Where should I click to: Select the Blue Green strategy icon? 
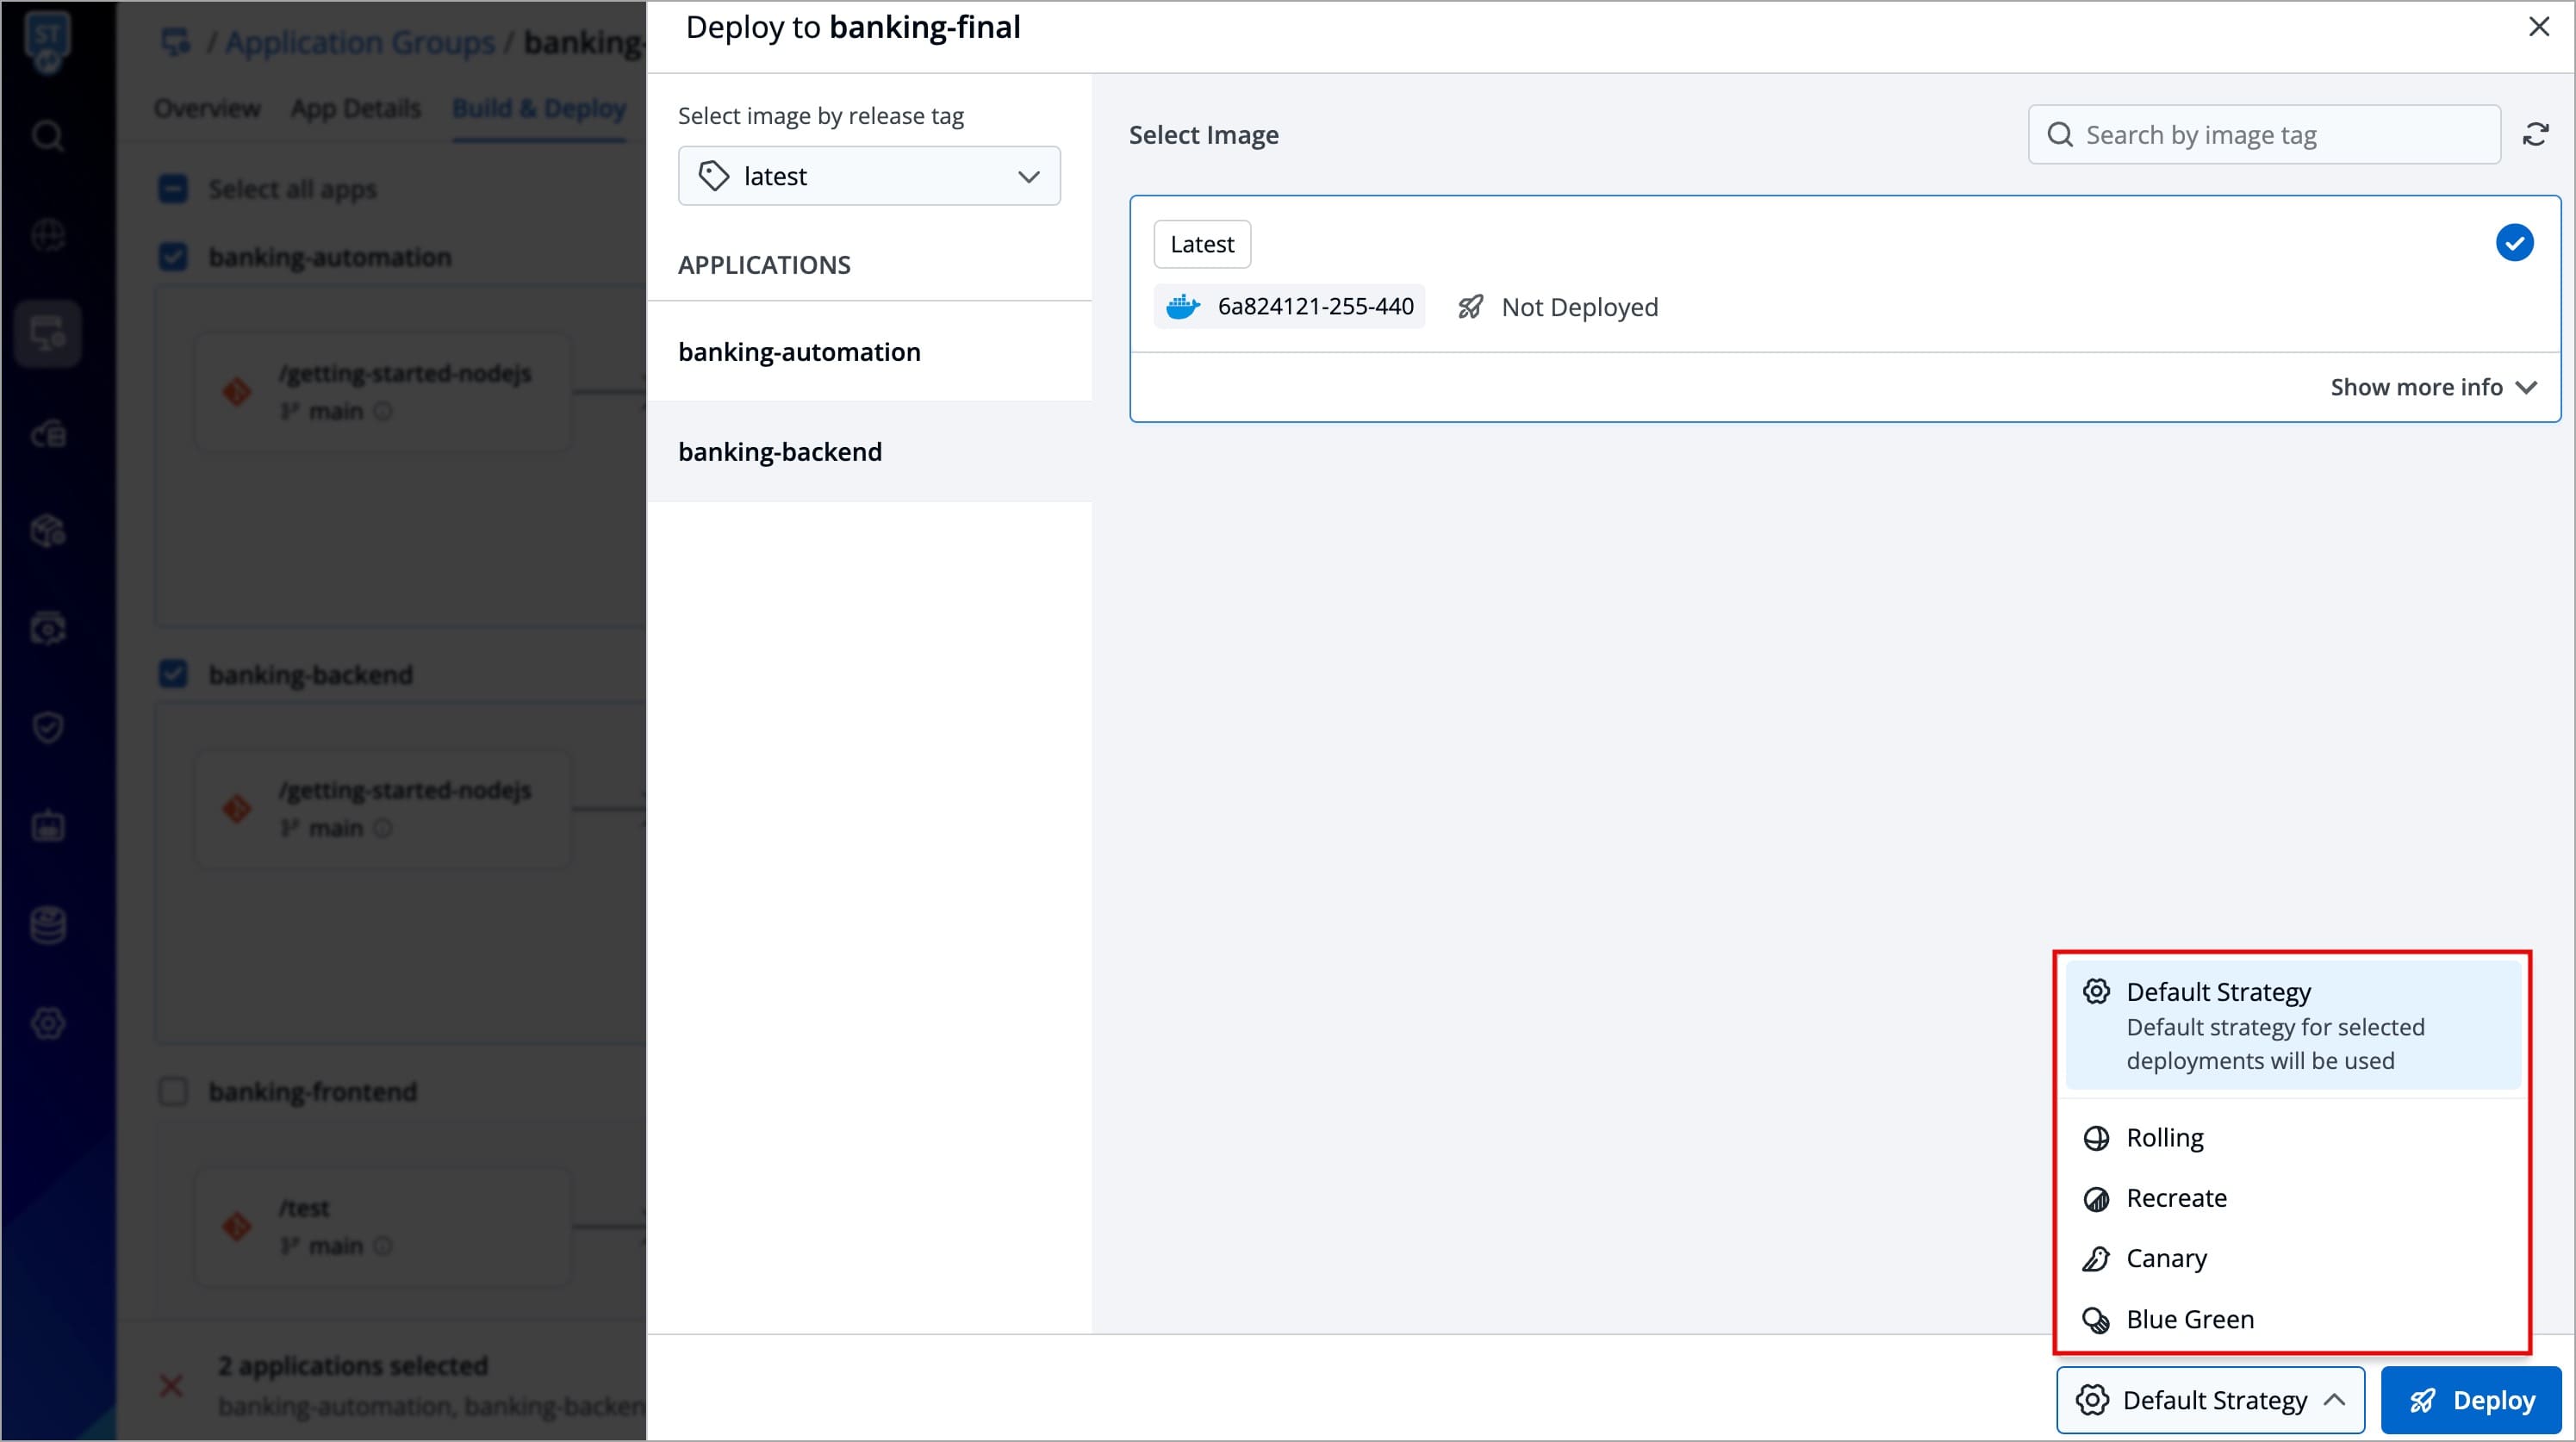(x=2095, y=1320)
